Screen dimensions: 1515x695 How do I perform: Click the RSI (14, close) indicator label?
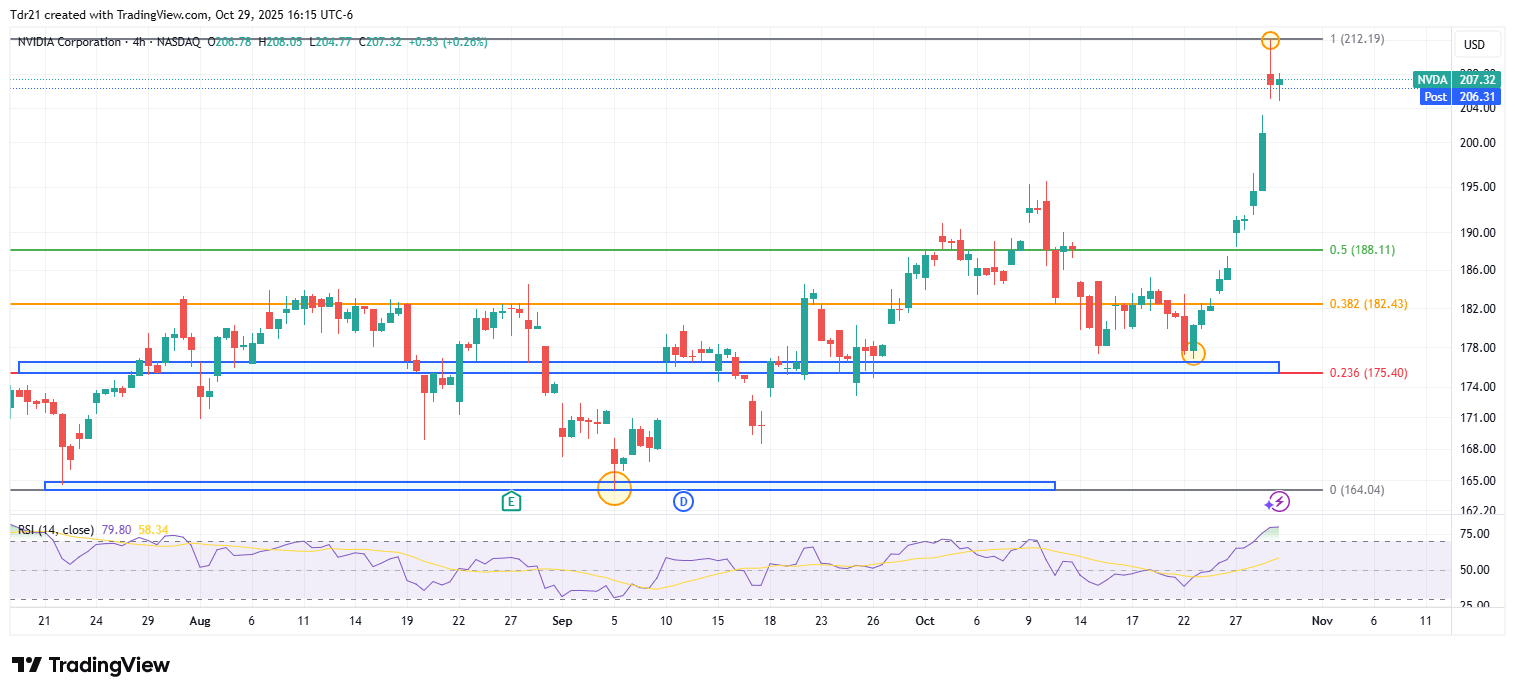coord(57,530)
